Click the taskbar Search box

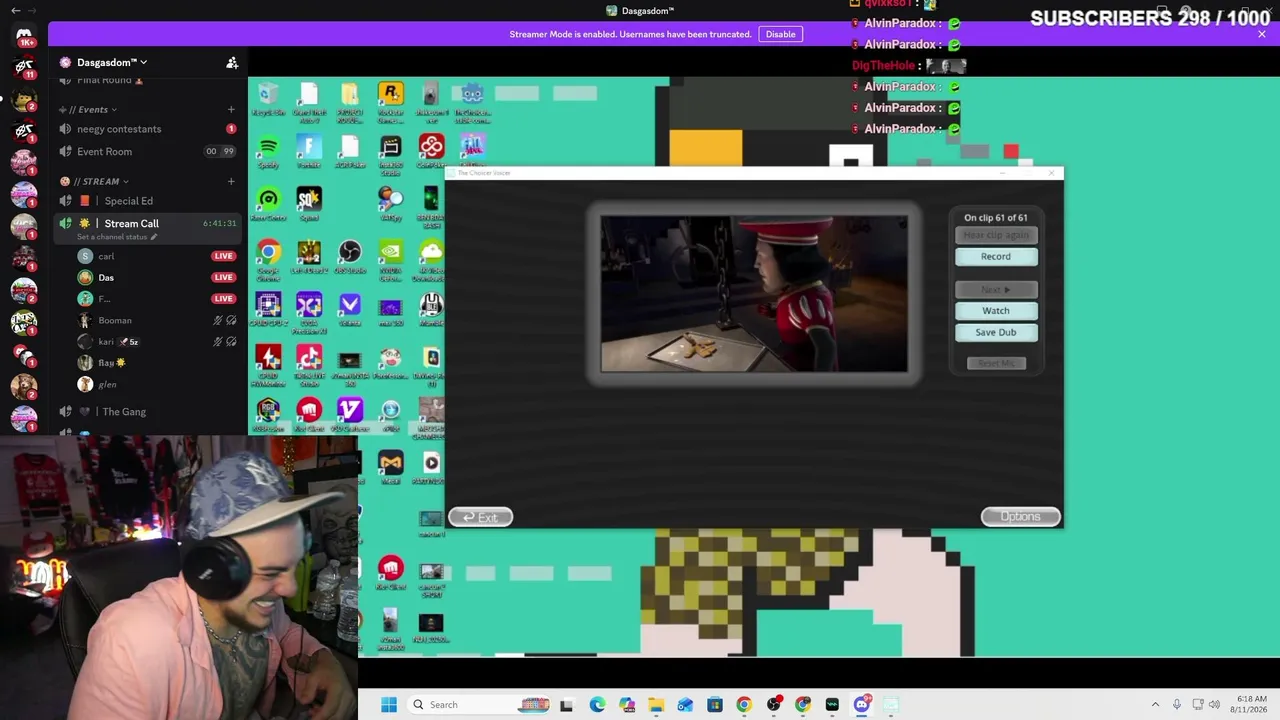click(x=476, y=705)
